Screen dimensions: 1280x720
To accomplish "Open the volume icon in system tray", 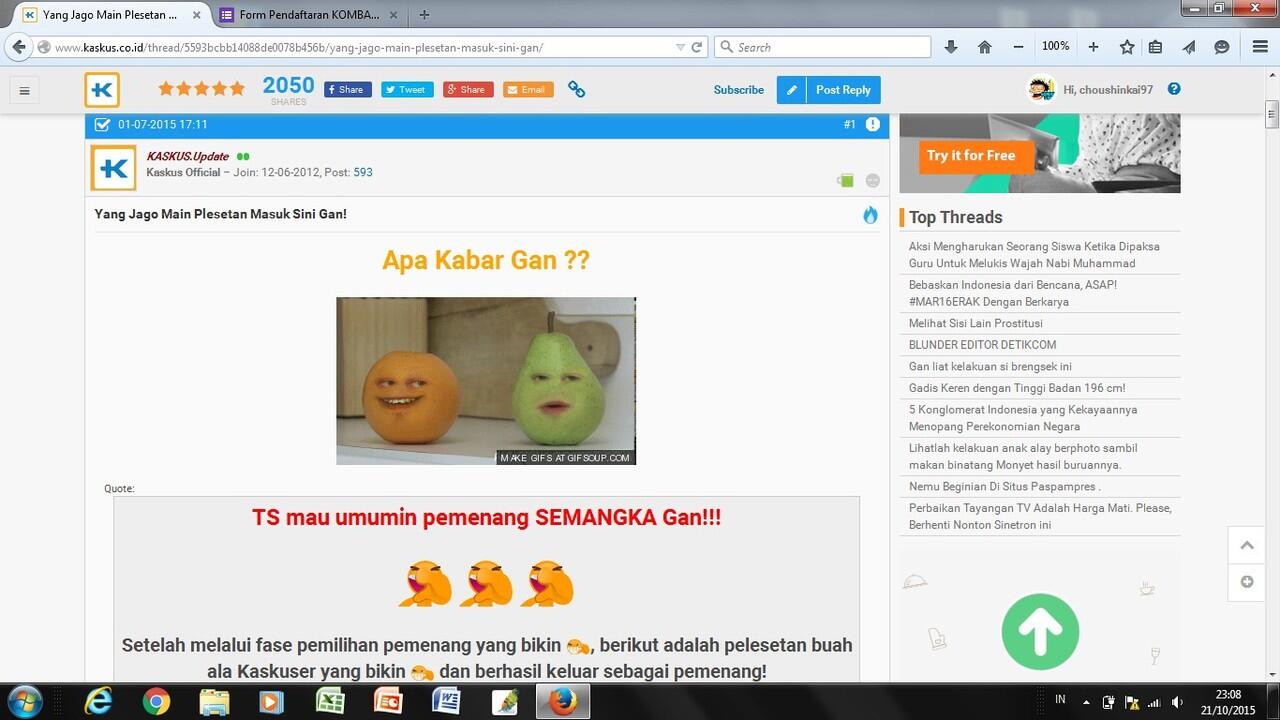I will point(1177,702).
